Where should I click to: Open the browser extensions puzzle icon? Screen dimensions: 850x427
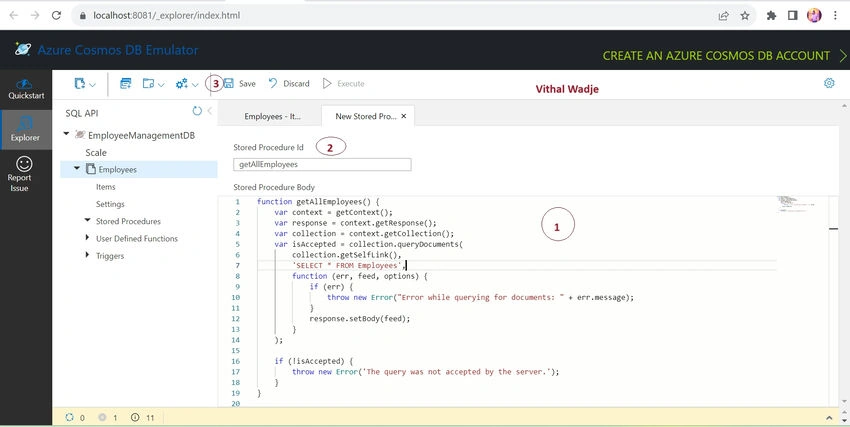coord(771,16)
